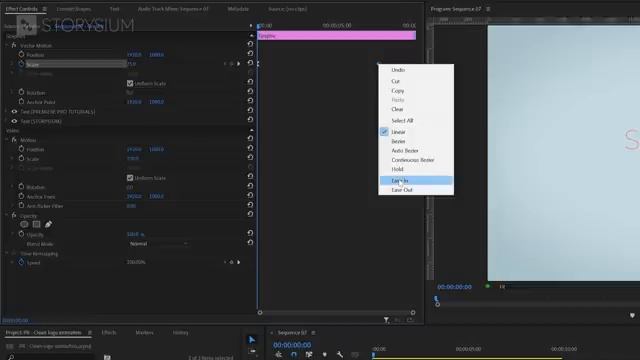
Task: Click the pink Graphic clip bar
Action: 337,36
